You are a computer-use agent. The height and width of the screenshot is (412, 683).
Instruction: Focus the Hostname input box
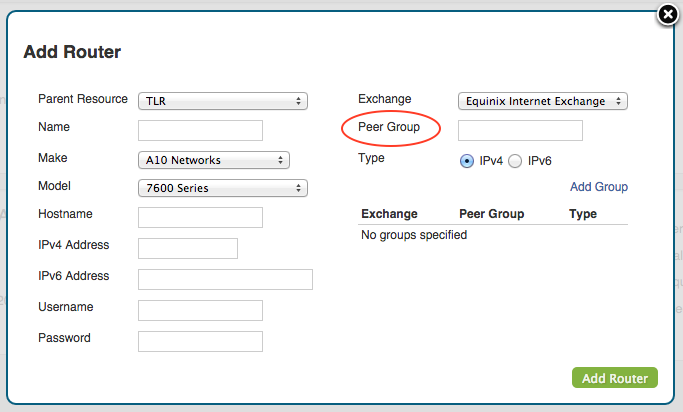[x=200, y=218]
